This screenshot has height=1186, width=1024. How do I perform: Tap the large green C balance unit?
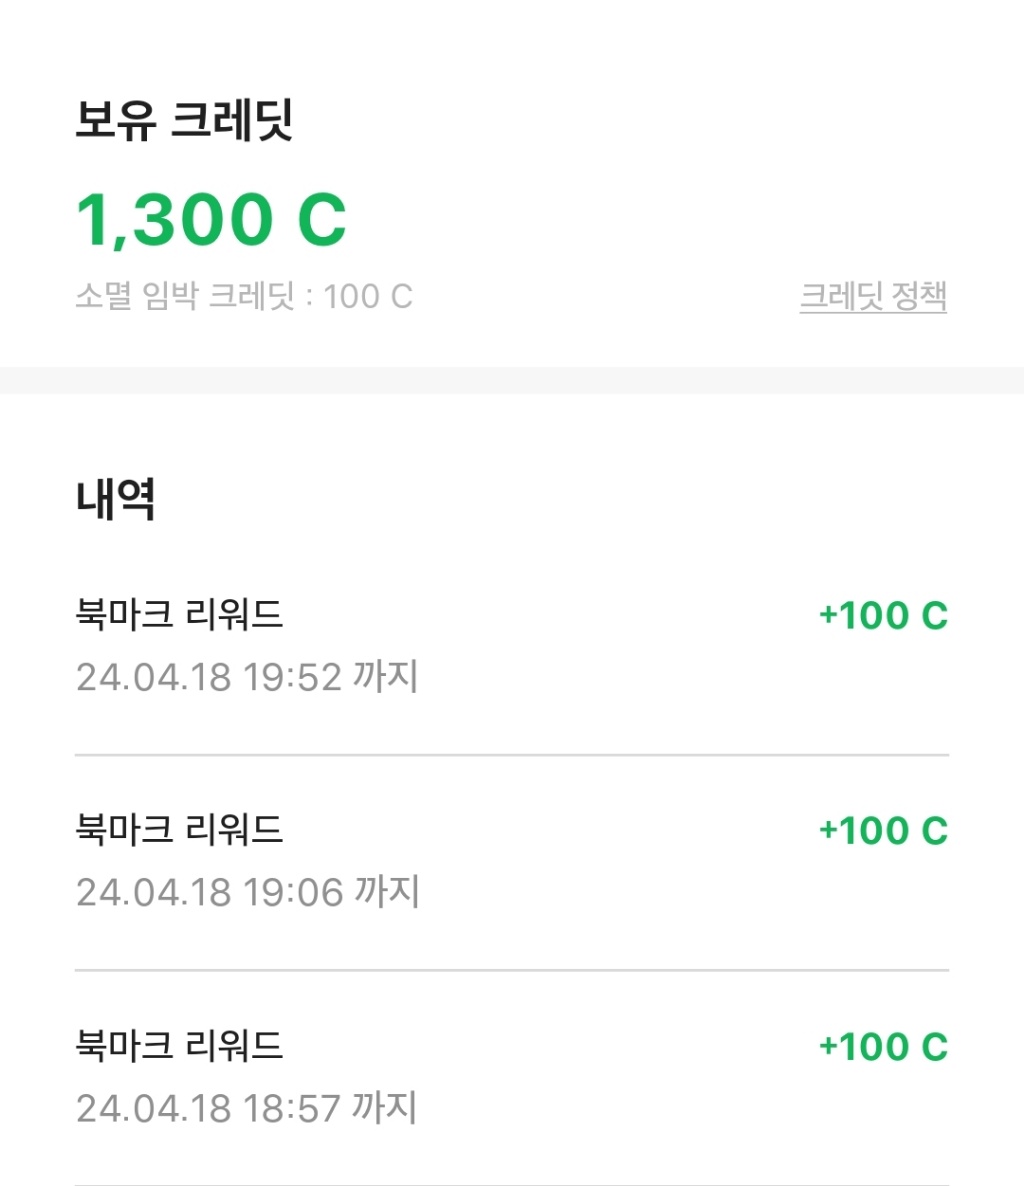(x=321, y=220)
